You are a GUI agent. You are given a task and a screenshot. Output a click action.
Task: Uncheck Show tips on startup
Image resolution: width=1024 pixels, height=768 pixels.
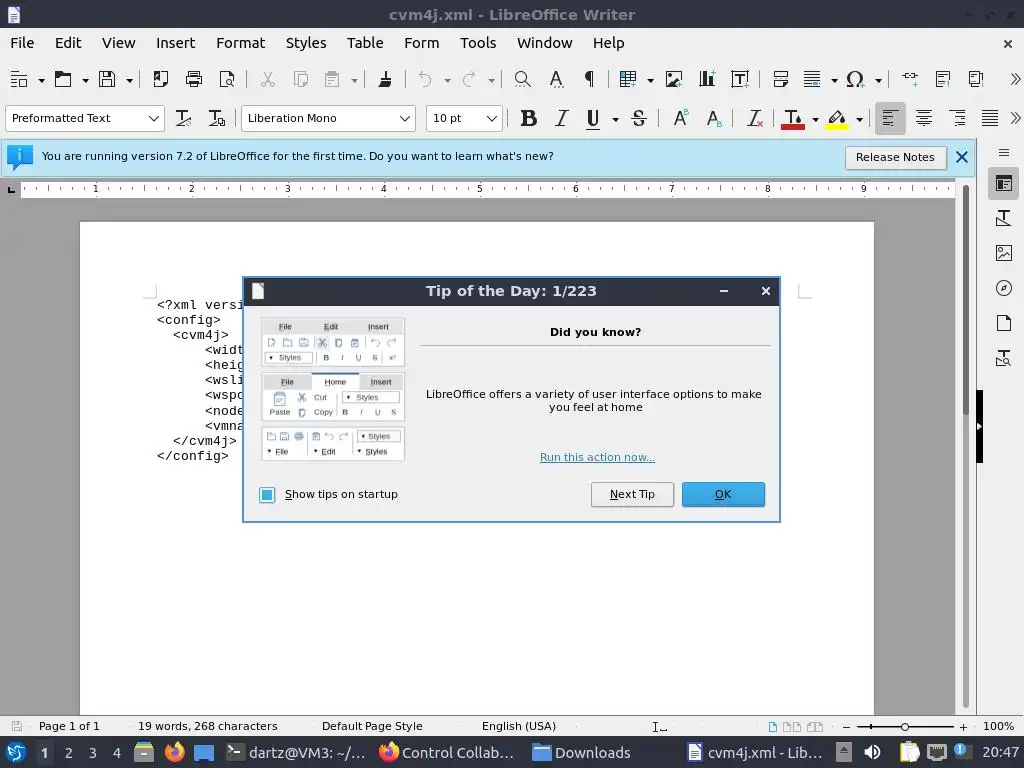pos(267,494)
